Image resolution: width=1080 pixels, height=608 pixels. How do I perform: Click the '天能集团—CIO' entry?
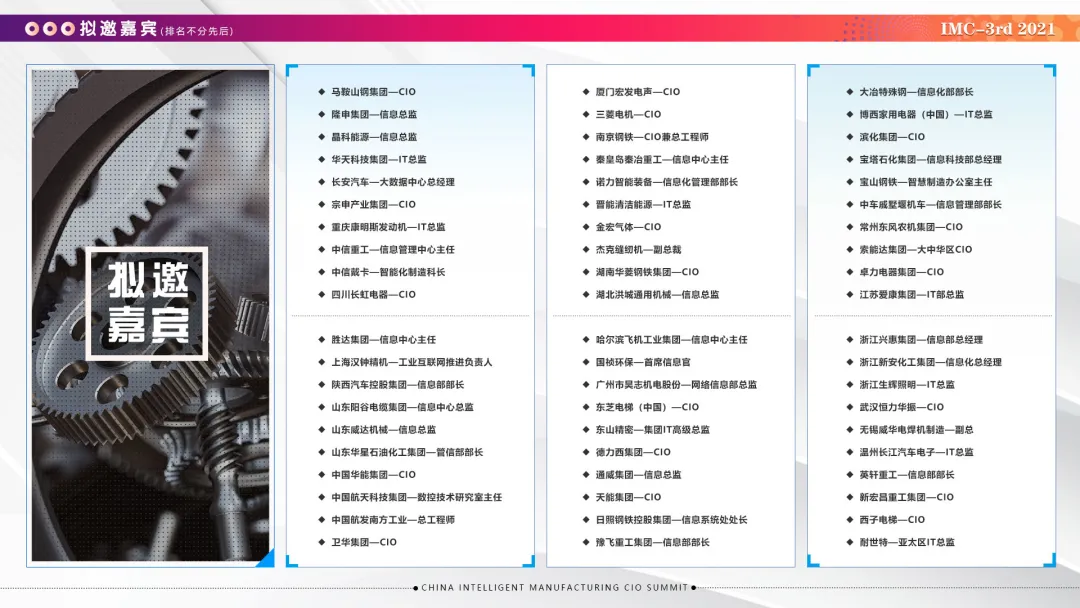628,497
